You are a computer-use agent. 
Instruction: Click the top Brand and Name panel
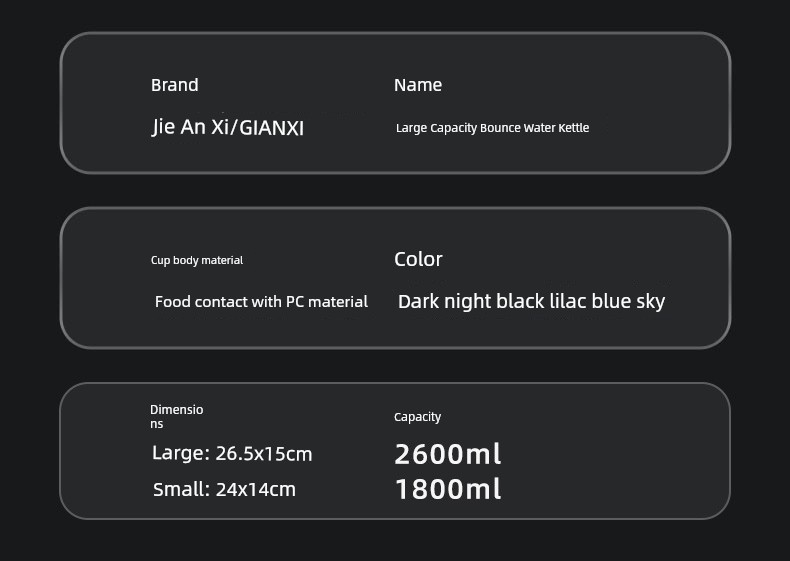(395, 103)
